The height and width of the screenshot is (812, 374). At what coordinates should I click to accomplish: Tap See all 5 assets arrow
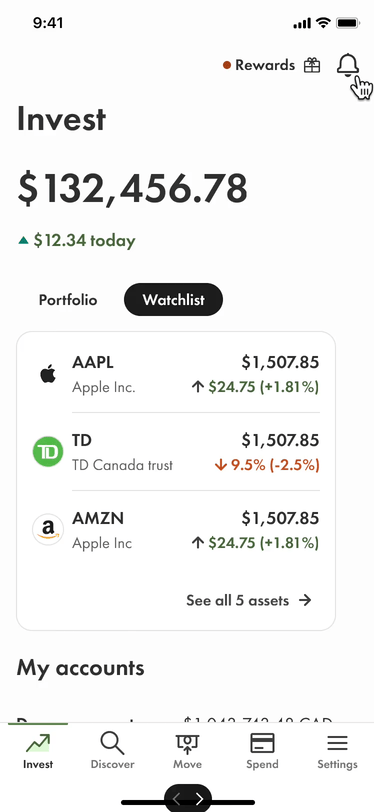point(306,600)
